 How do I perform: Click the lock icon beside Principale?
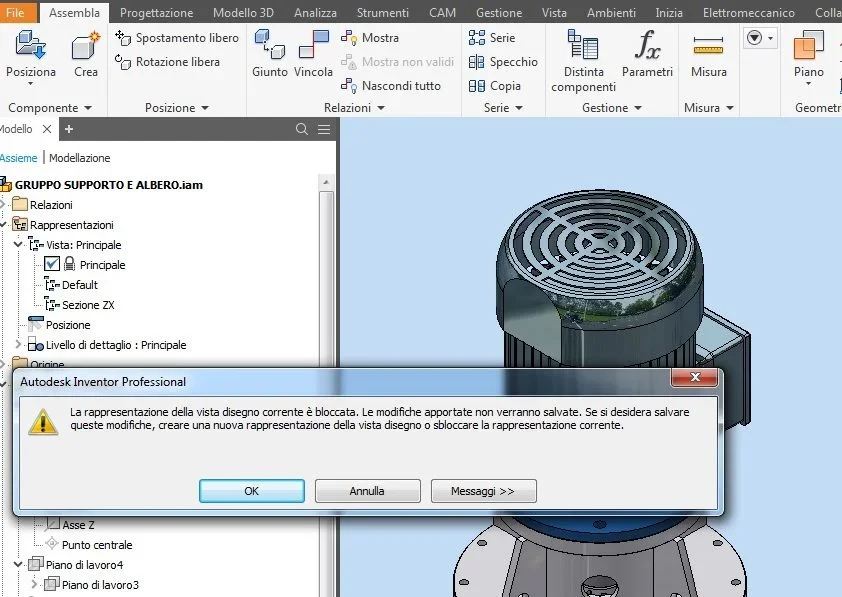[69, 264]
